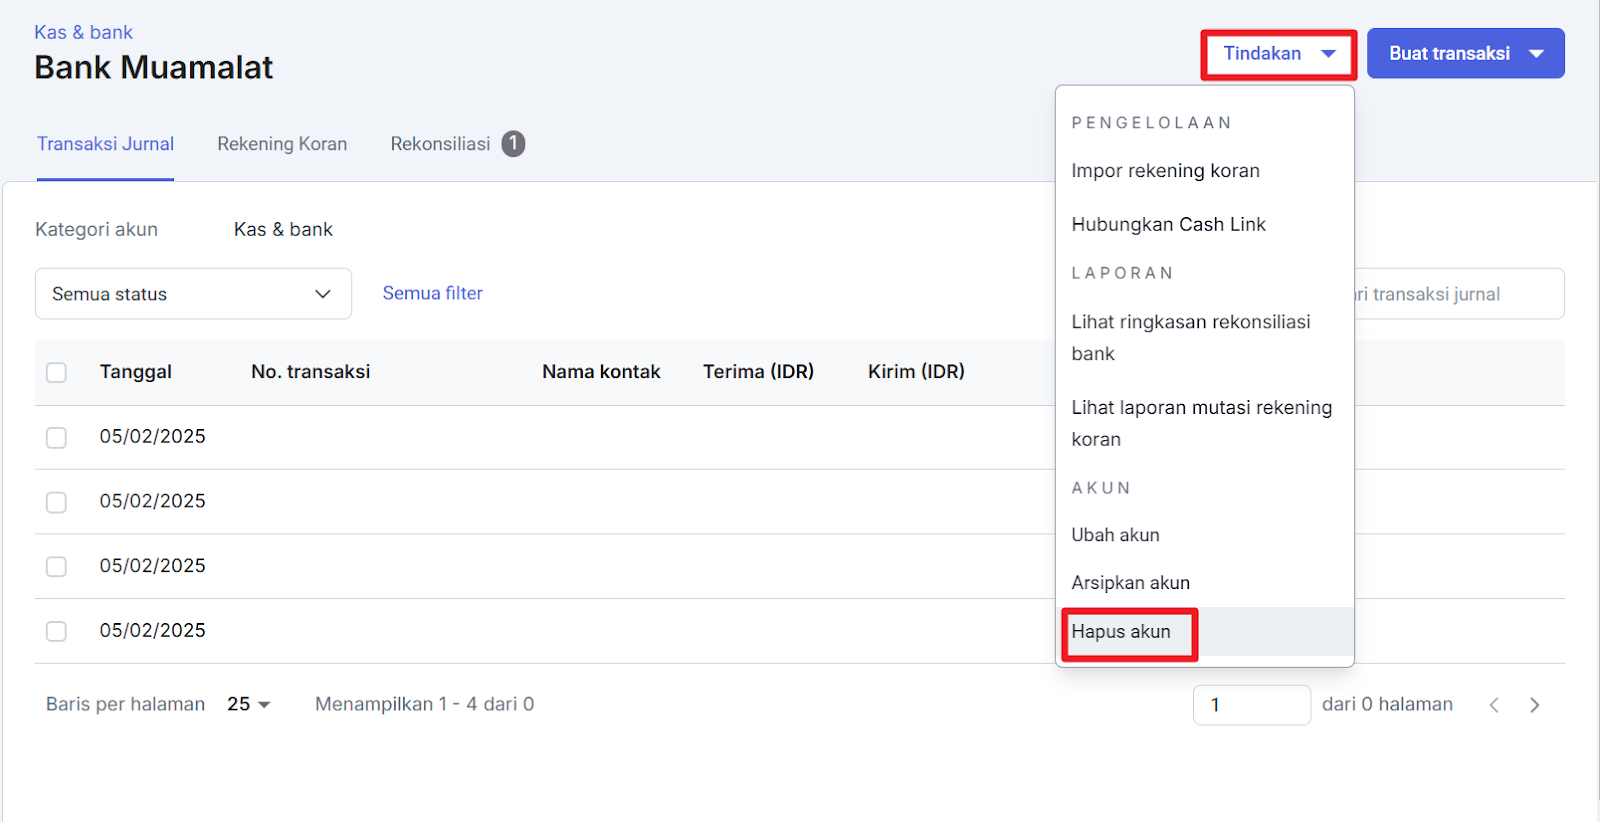Switch to the Rekonsiliasi tab
This screenshot has height=822, width=1600.
pyautogui.click(x=440, y=144)
